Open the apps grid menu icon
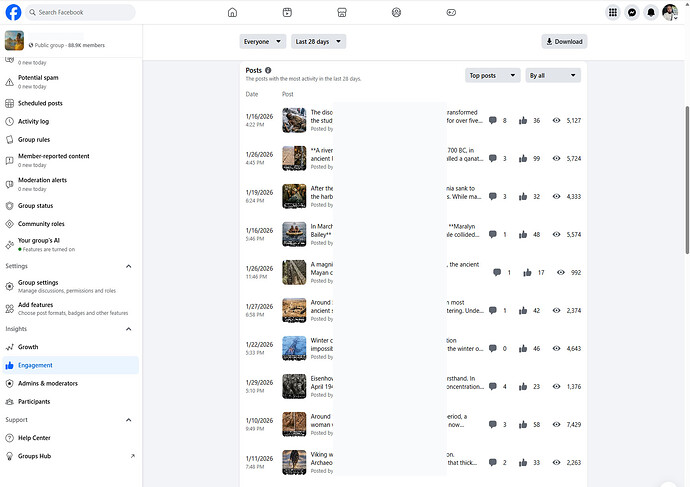The image size is (690, 487). [613, 12]
